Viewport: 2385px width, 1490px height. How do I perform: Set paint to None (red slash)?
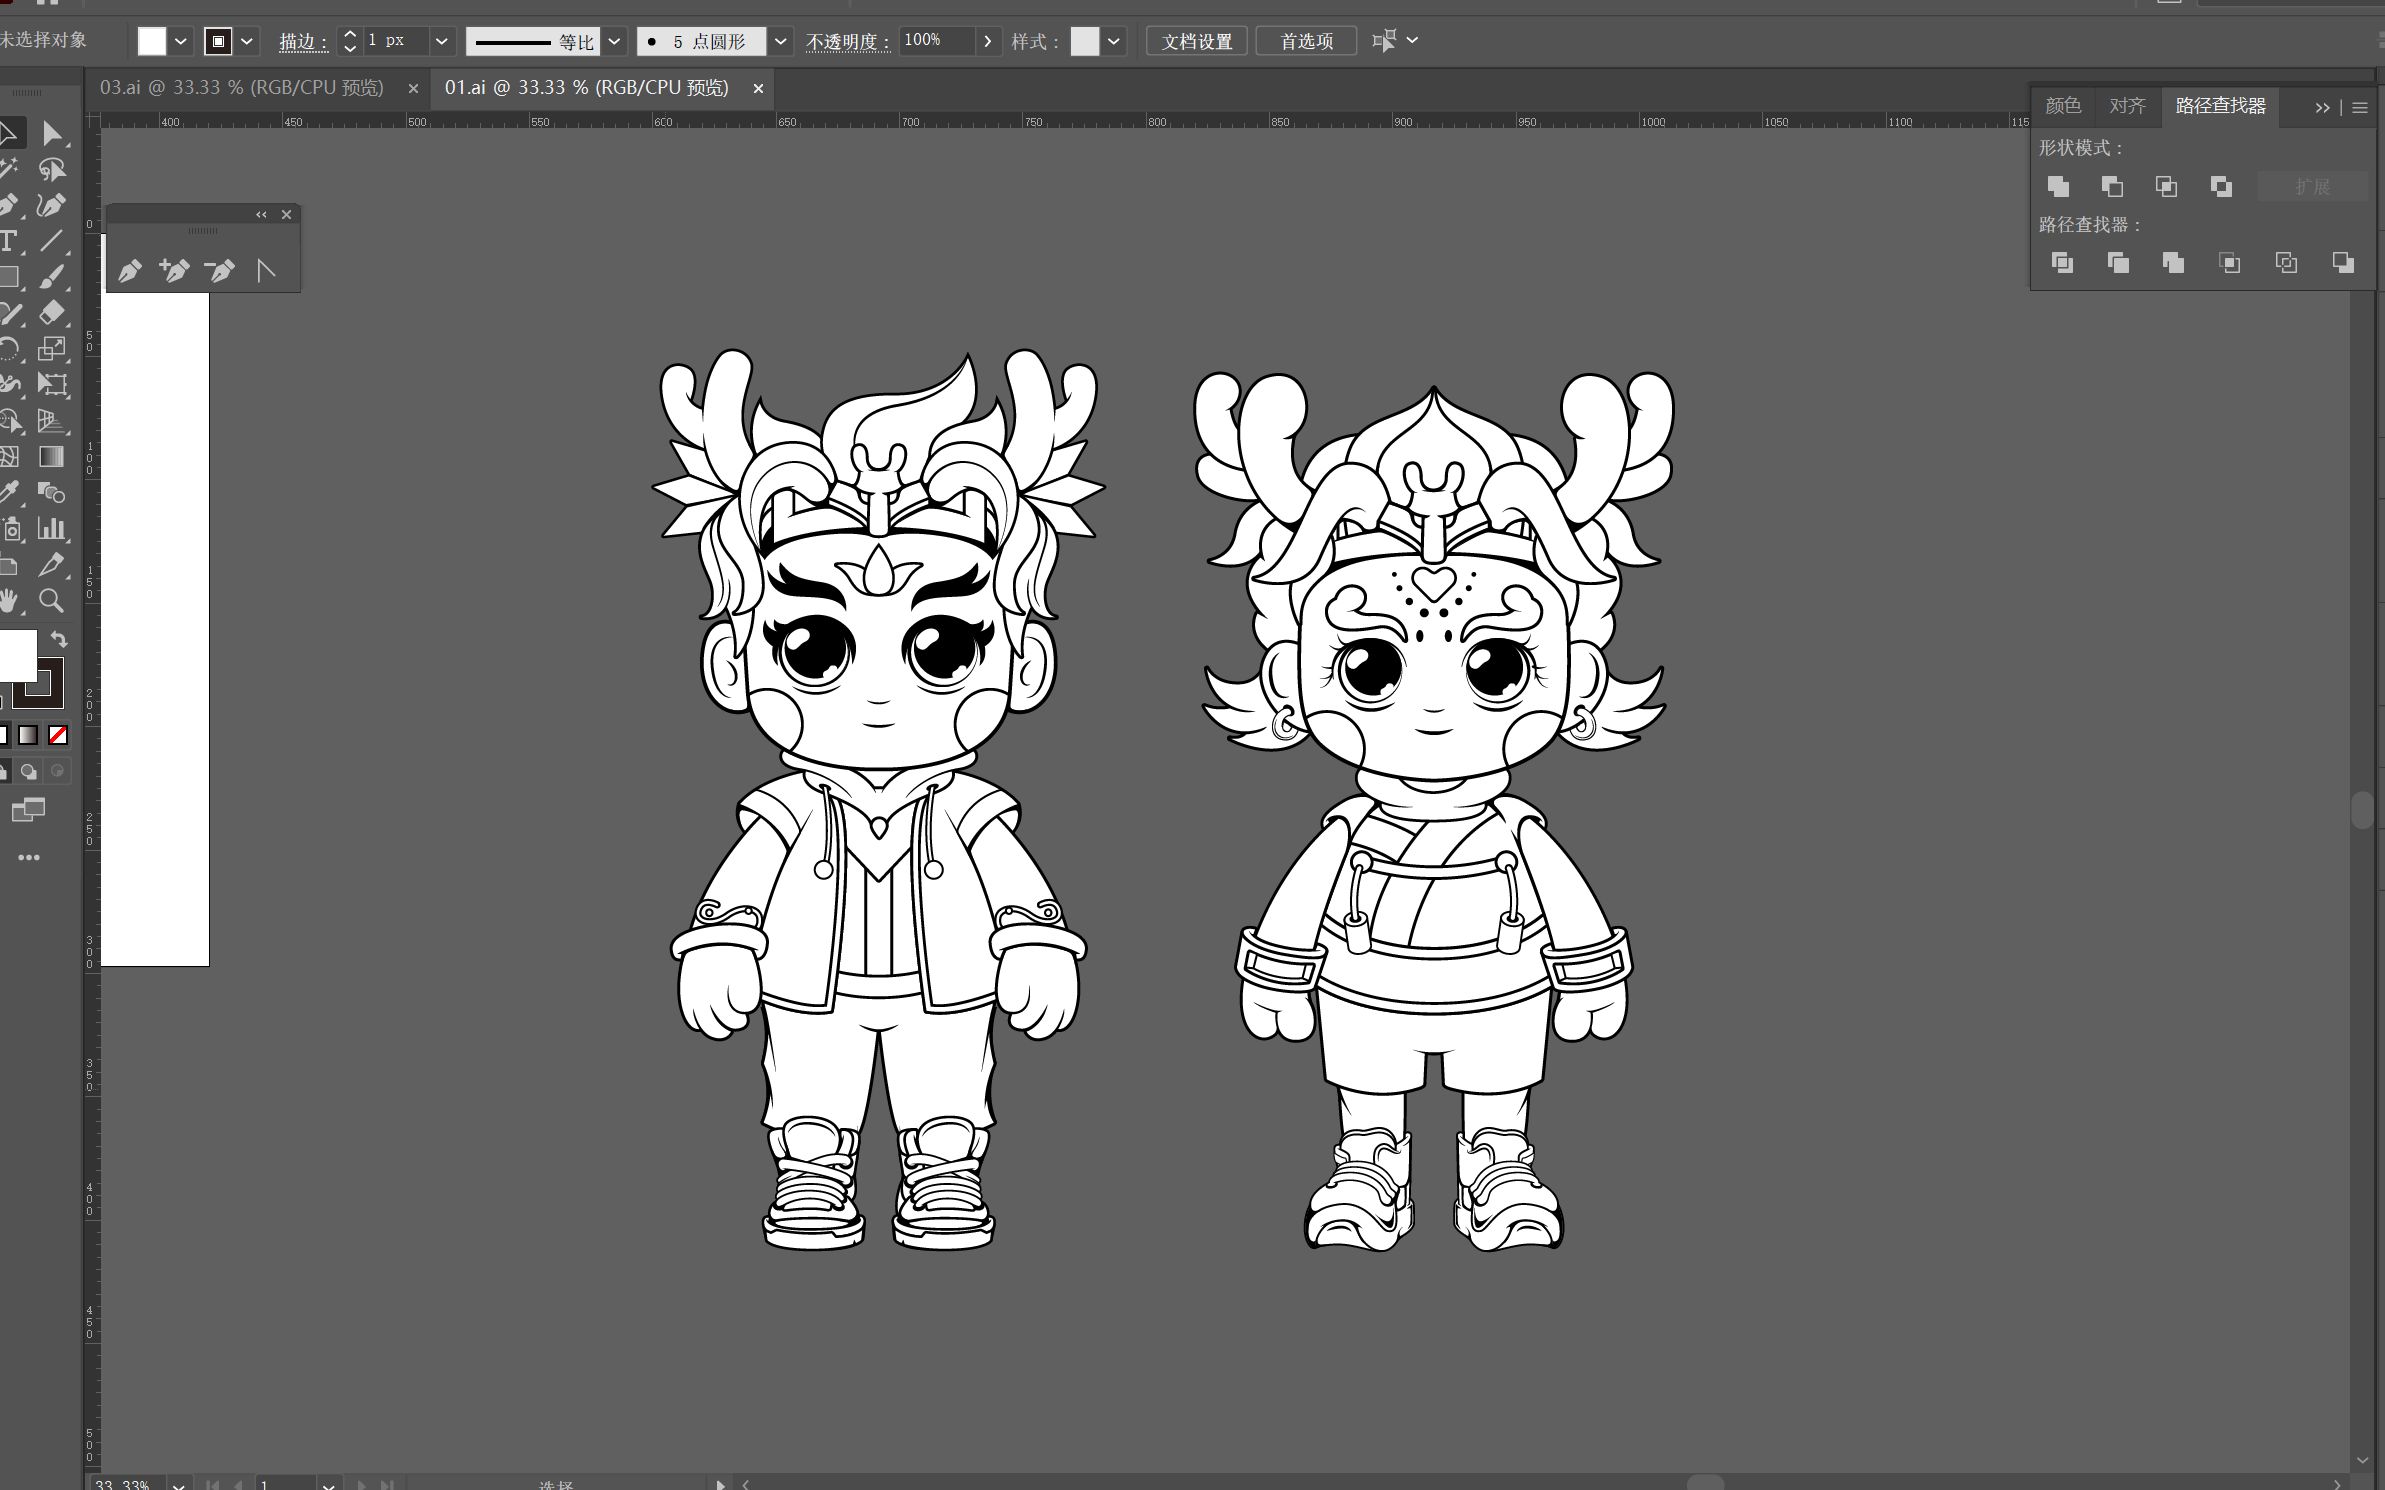[58, 736]
